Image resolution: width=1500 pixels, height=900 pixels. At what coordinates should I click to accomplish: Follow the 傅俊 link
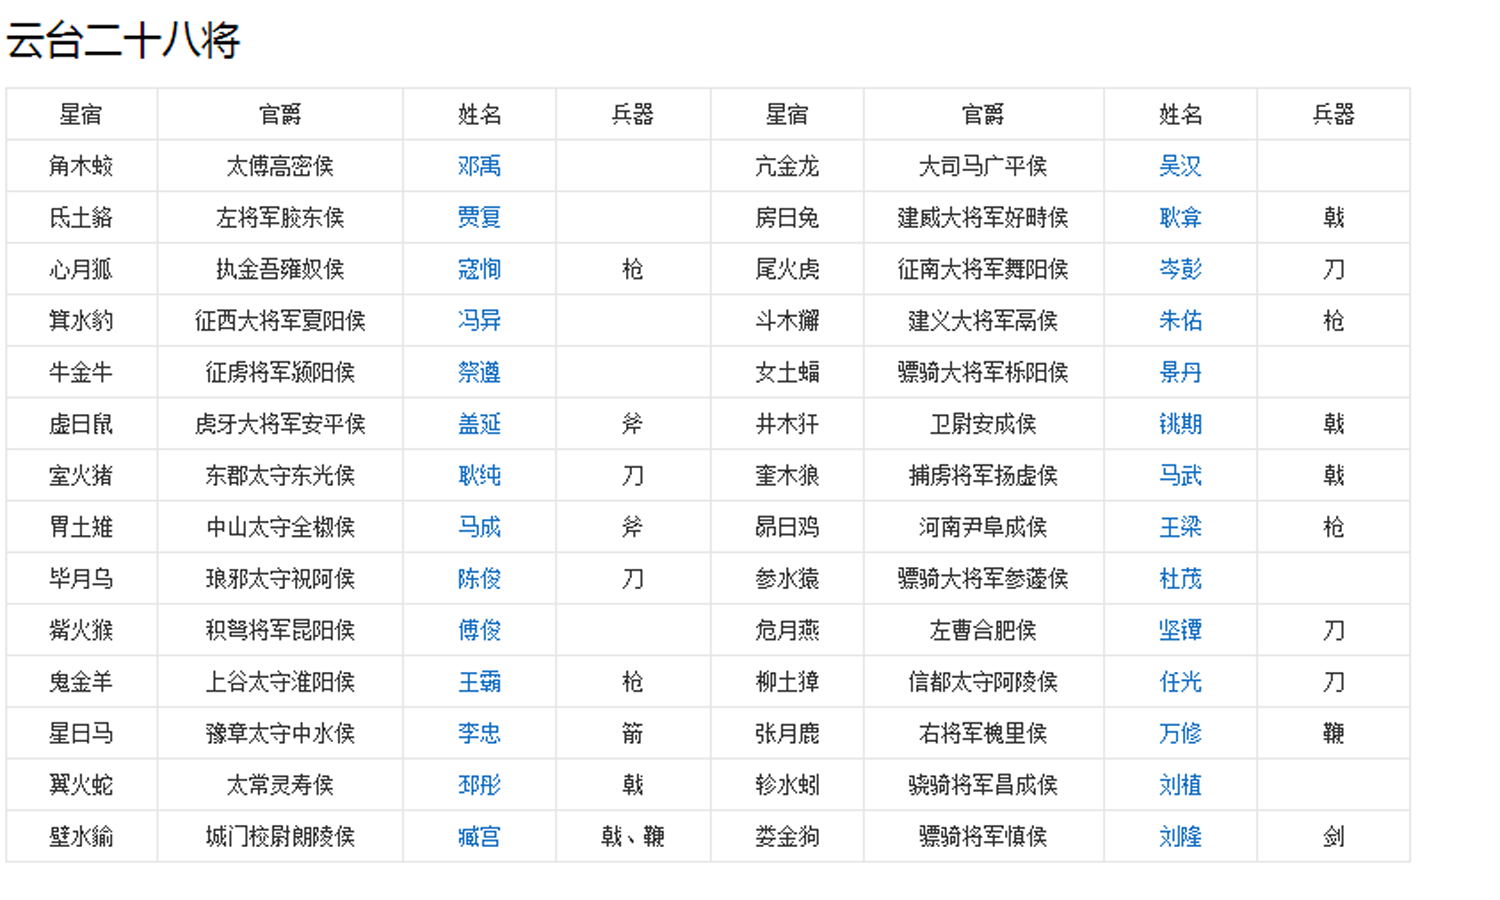(x=479, y=631)
